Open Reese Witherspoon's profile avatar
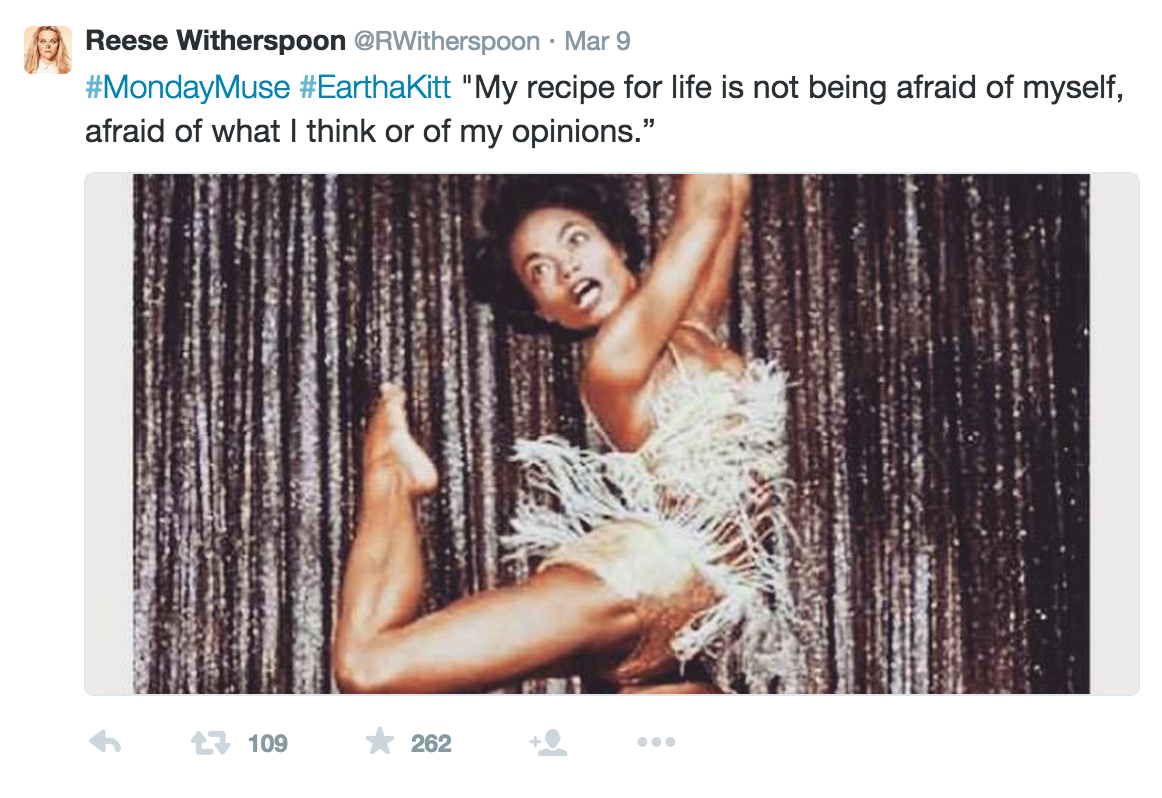This screenshot has width=1162, height=798. pos(48,50)
